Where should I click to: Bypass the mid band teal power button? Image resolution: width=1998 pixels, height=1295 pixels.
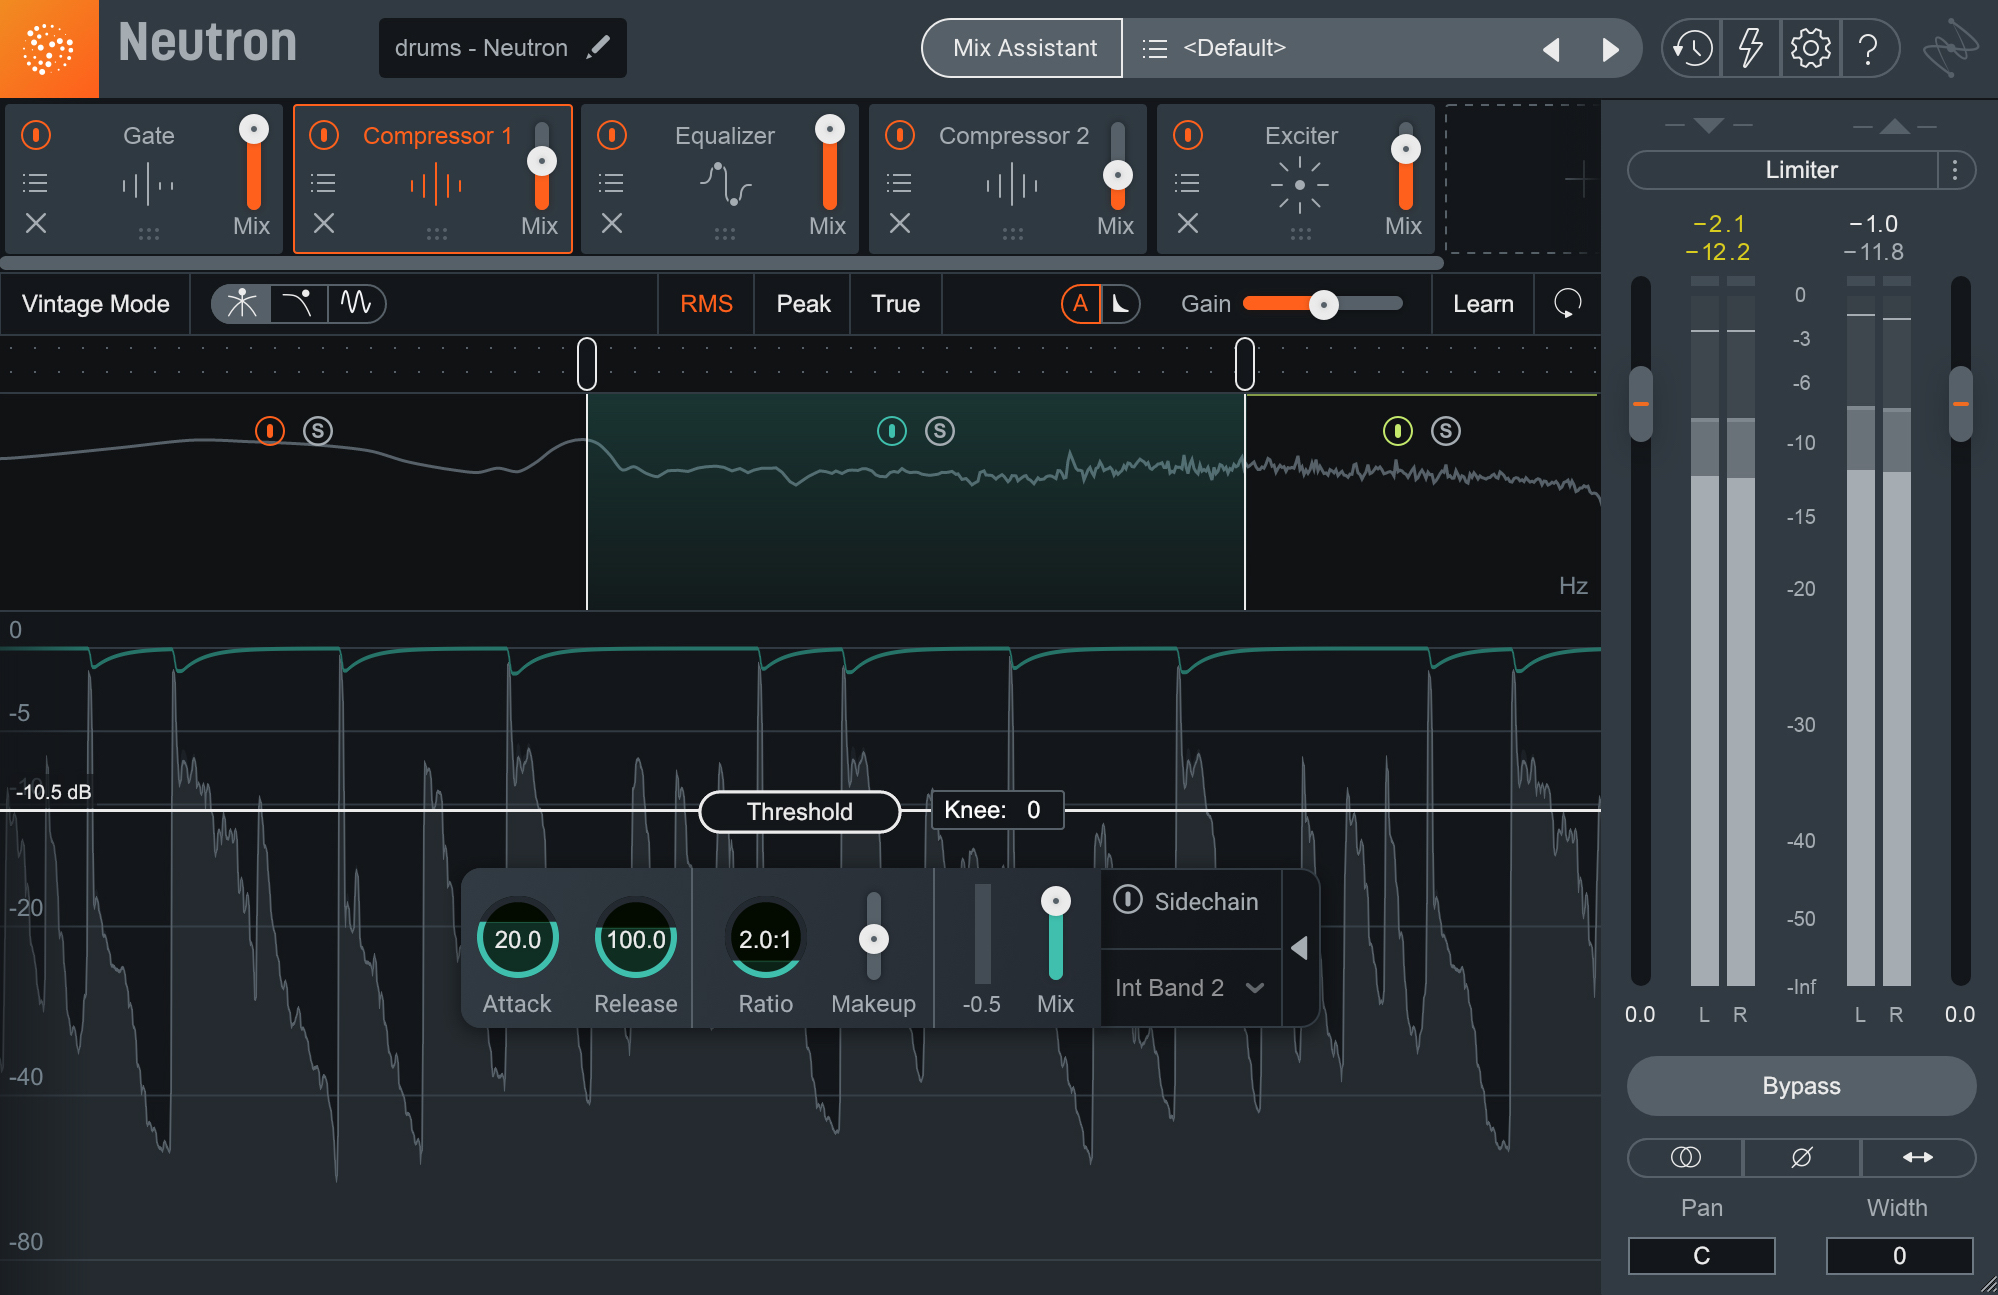892,431
